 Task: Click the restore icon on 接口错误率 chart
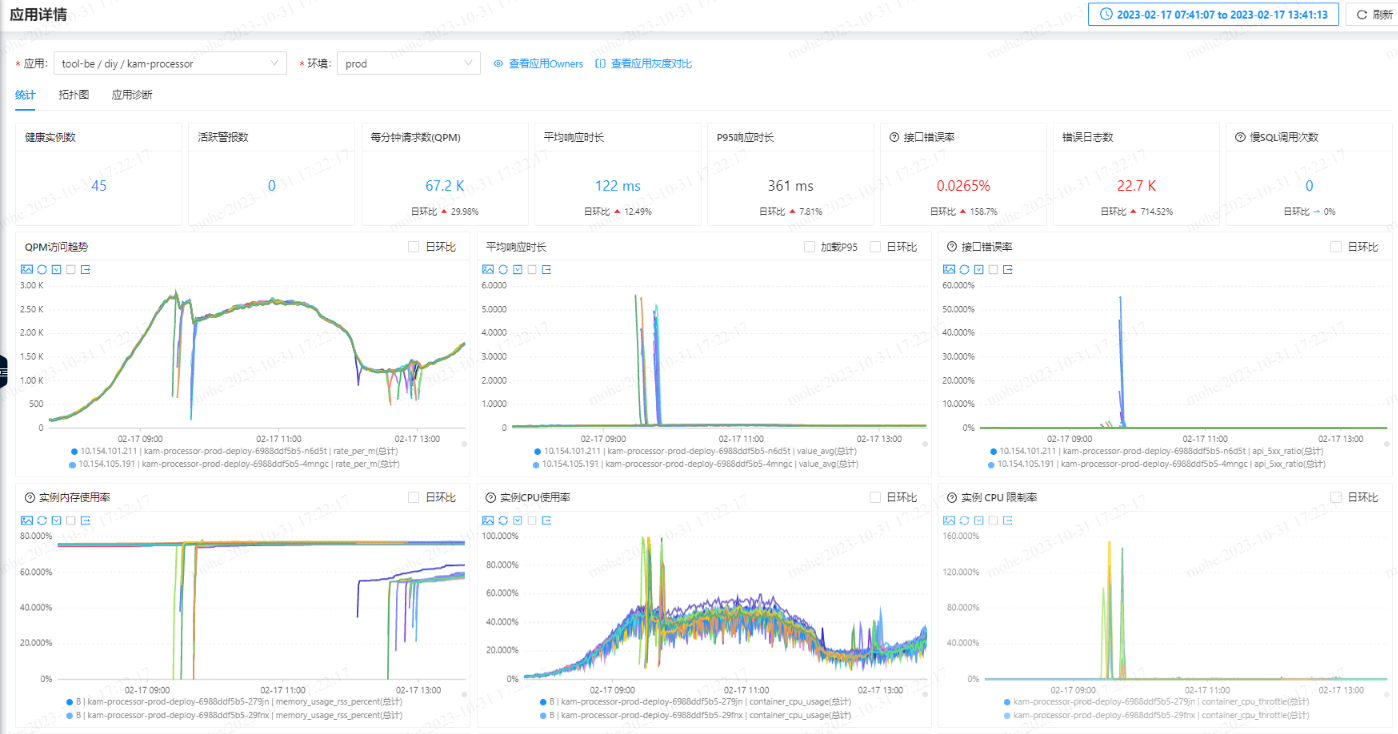click(965, 269)
